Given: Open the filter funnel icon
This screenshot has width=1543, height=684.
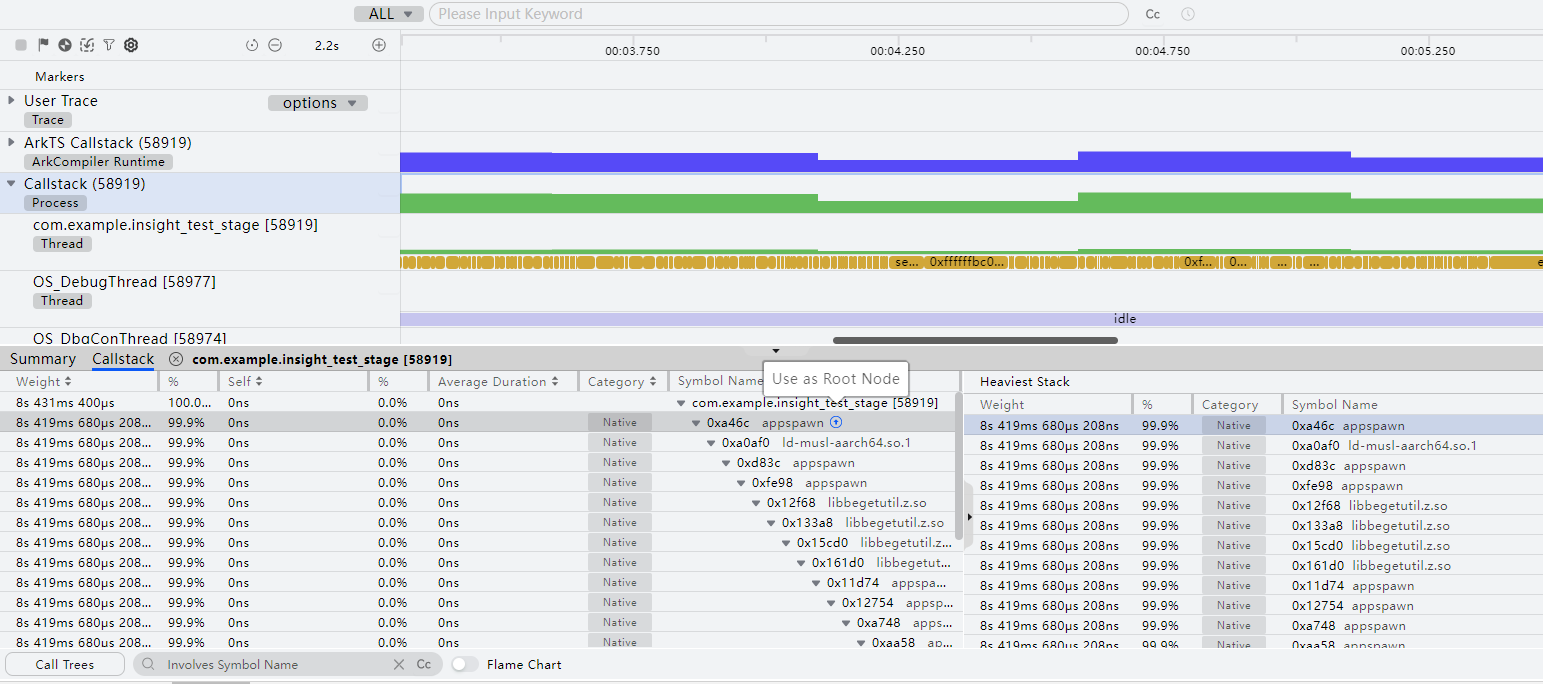Looking at the screenshot, I should 109,45.
